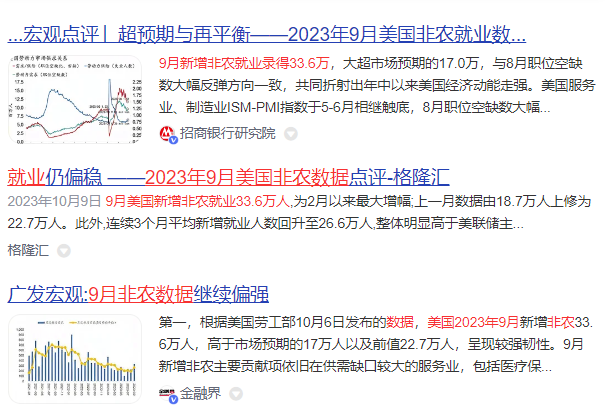Visit the 招商银行研究院 source name
The width and height of the screenshot is (615, 417).
228,133
